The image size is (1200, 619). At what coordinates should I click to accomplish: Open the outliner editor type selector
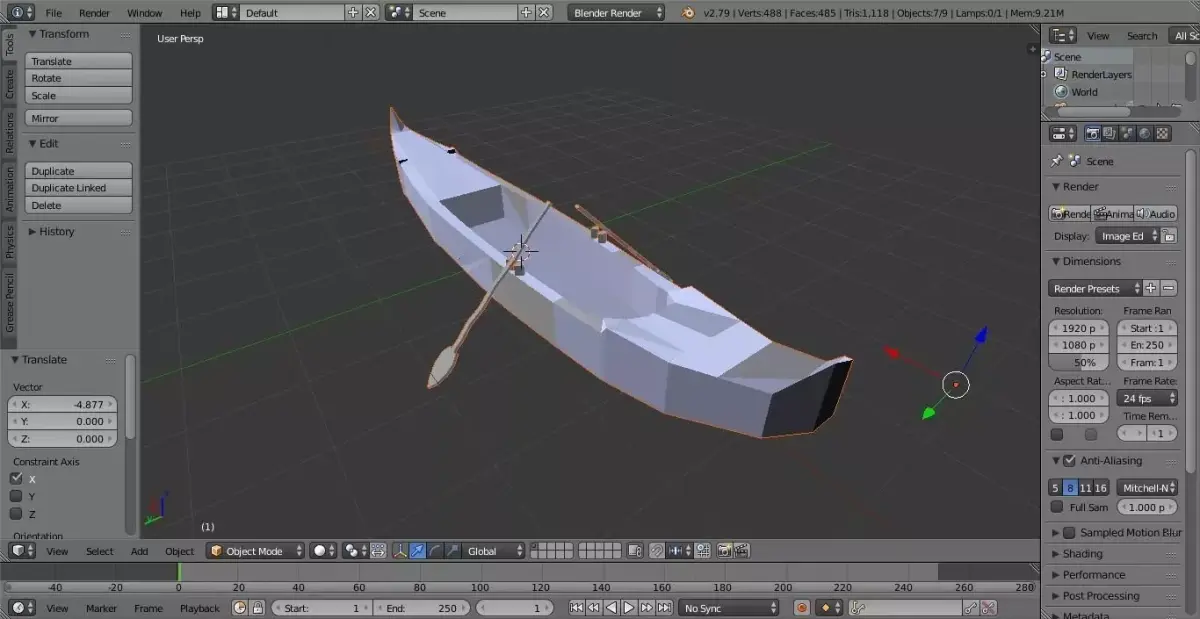coord(1063,35)
